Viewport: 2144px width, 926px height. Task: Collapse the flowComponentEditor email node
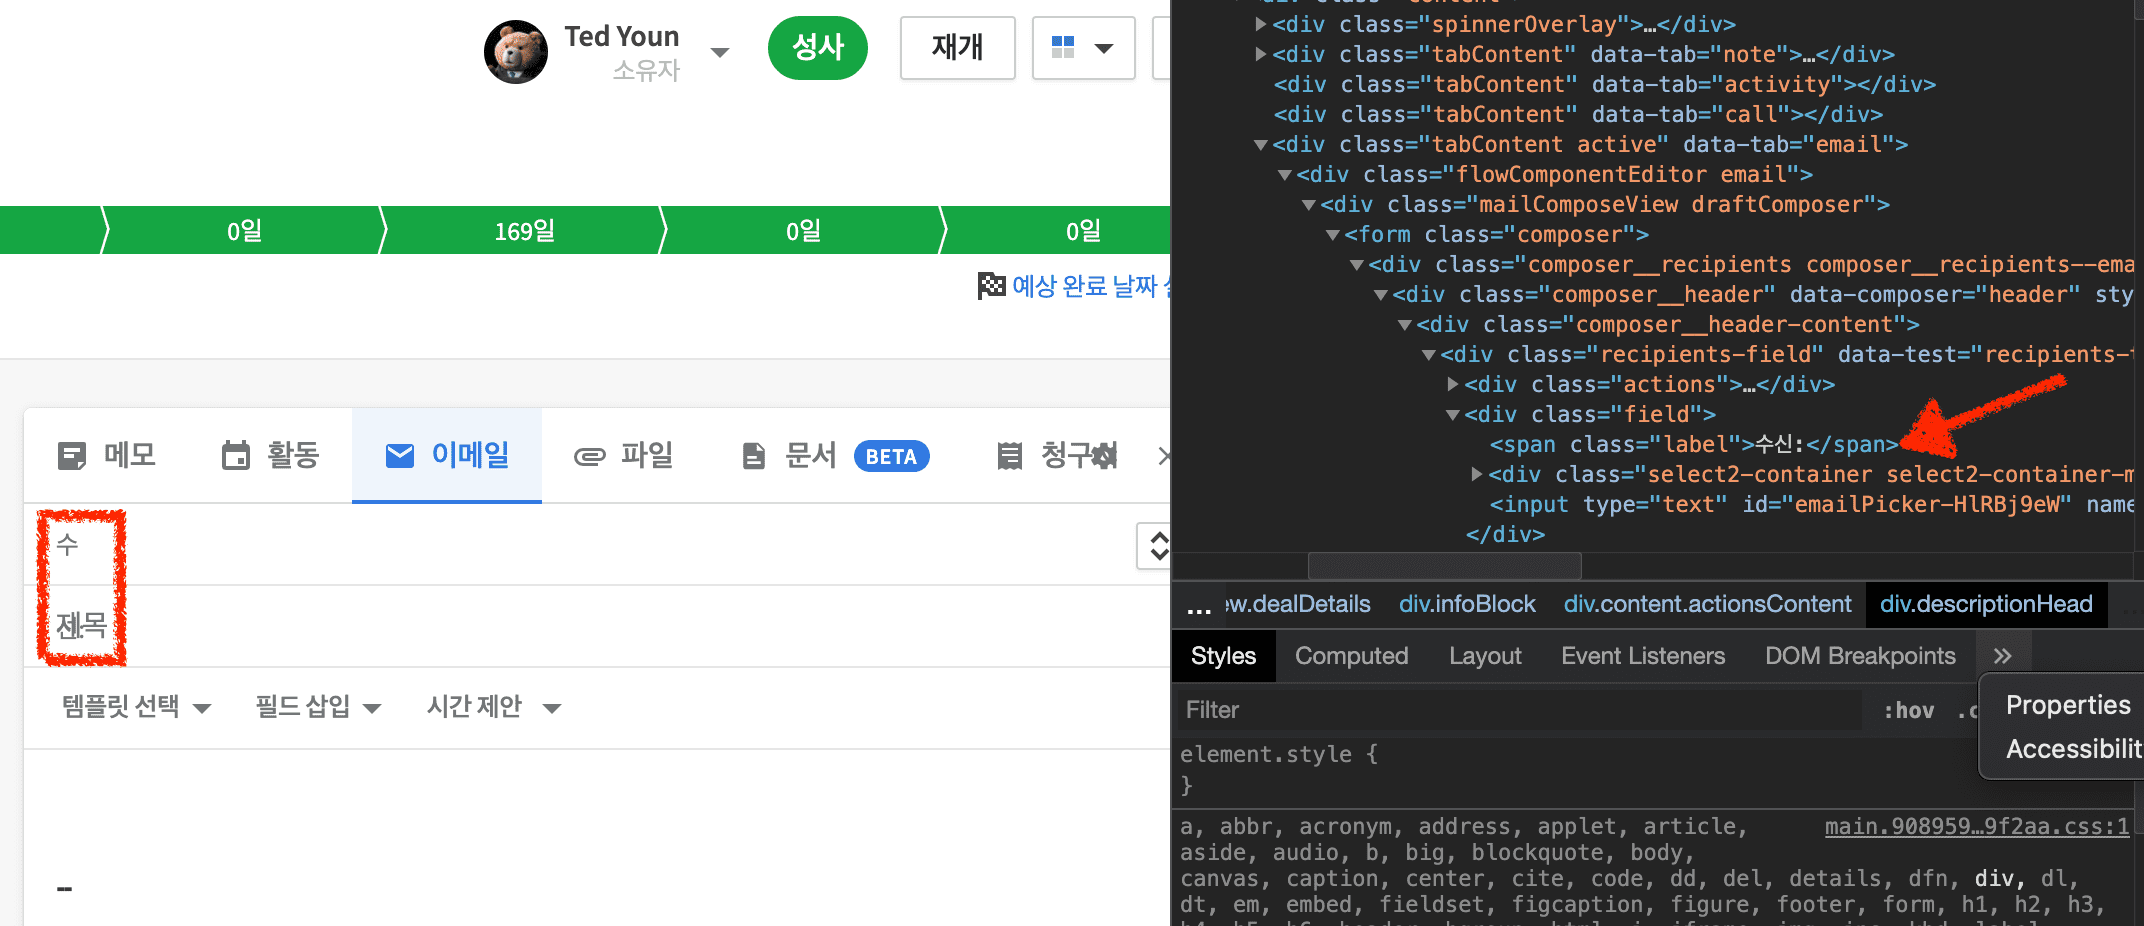[1285, 175]
